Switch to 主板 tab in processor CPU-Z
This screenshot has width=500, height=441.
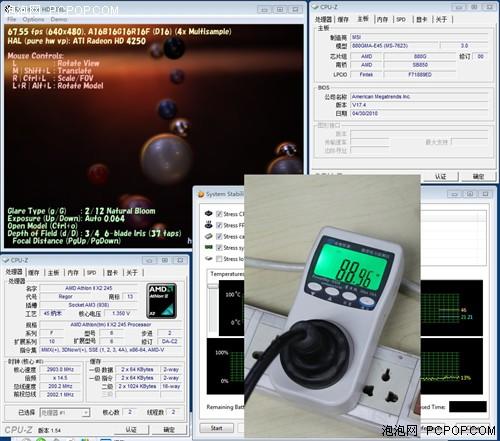(53, 273)
